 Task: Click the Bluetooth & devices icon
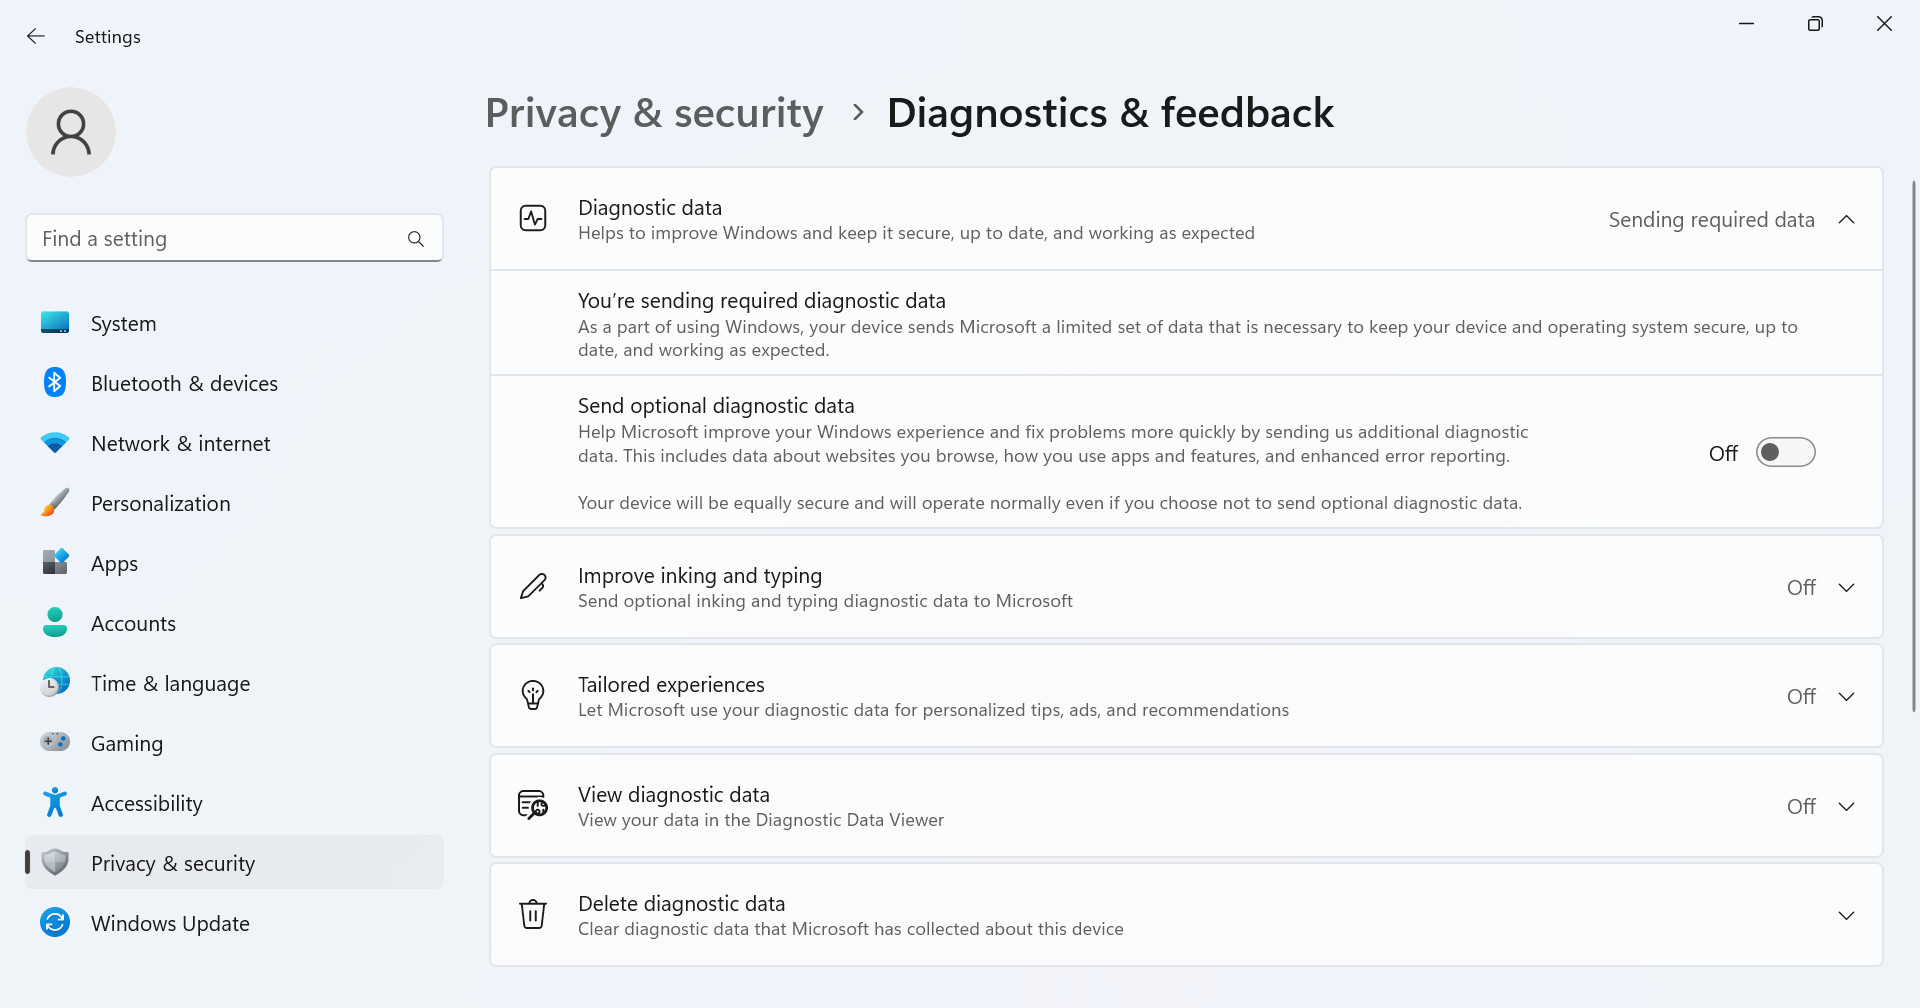[55, 383]
